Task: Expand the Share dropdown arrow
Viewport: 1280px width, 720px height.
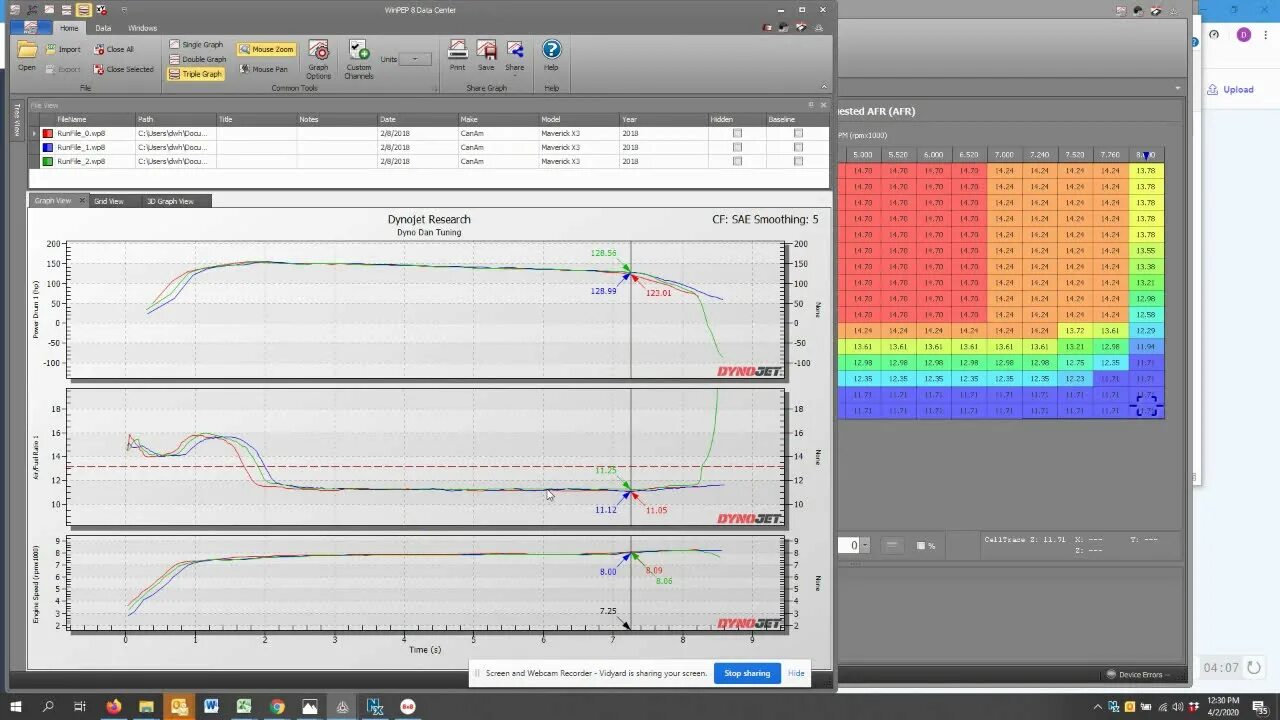Action: tap(515, 74)
